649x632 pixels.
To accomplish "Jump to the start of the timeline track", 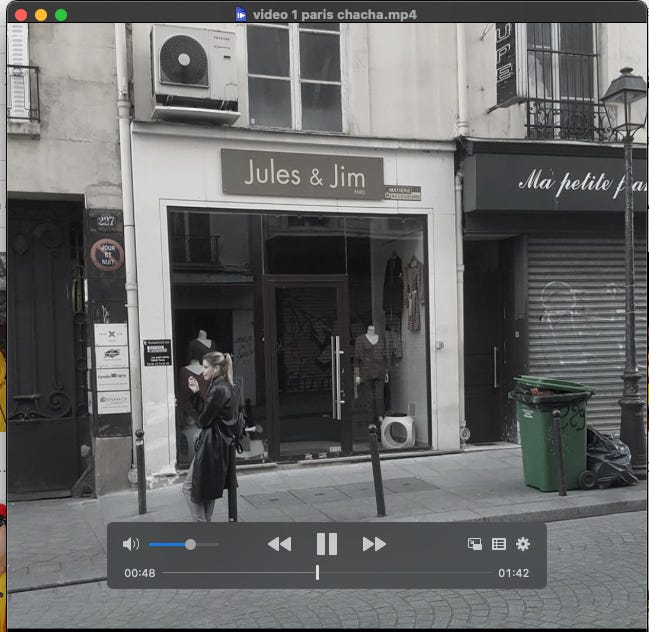I will [164, 573].
